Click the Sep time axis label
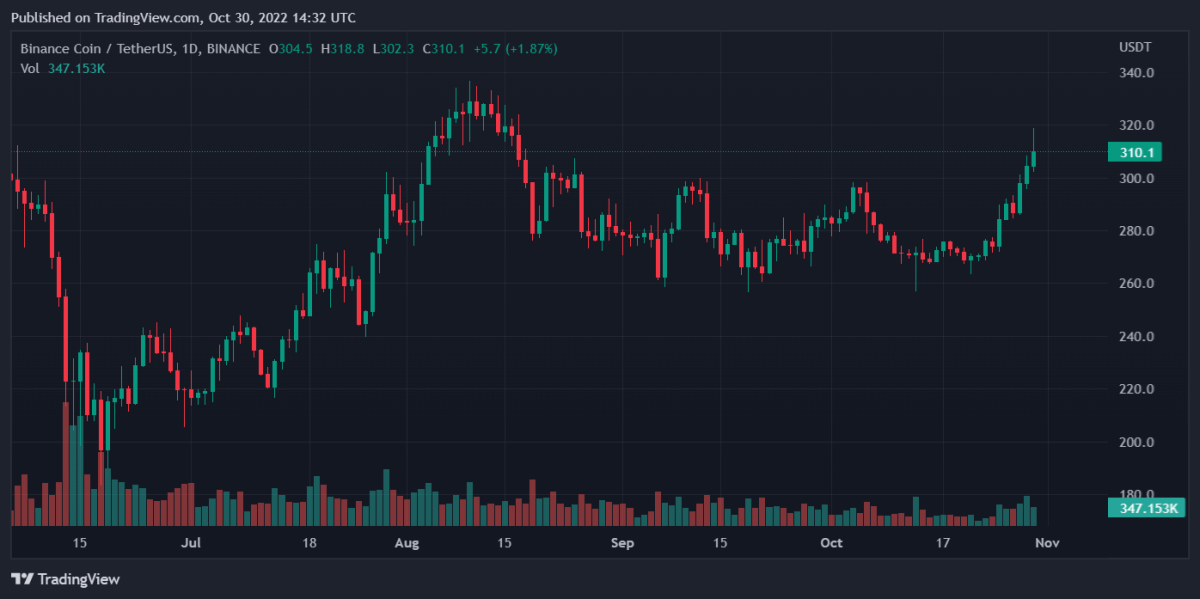 pyautogui.click(x=623, y=543)
